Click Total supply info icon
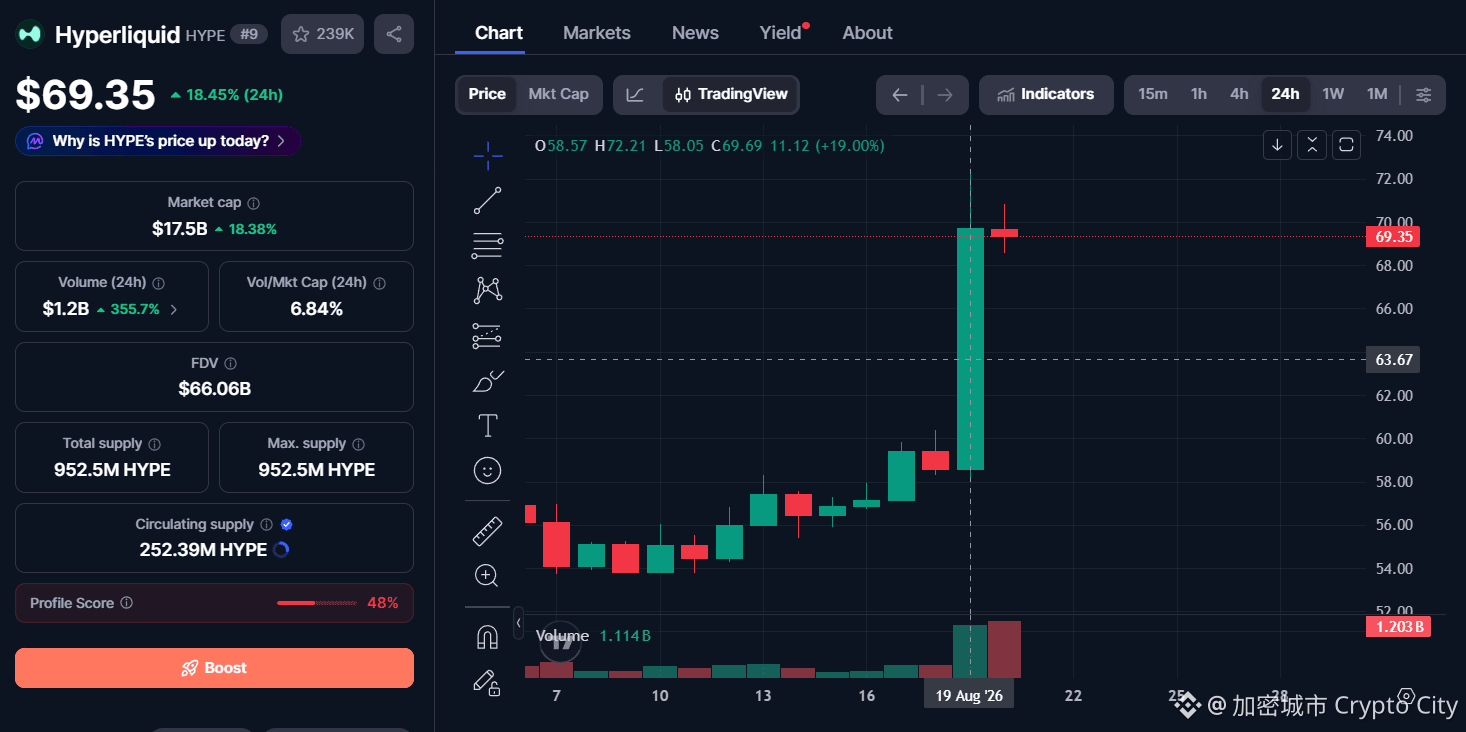 [154, 444]
